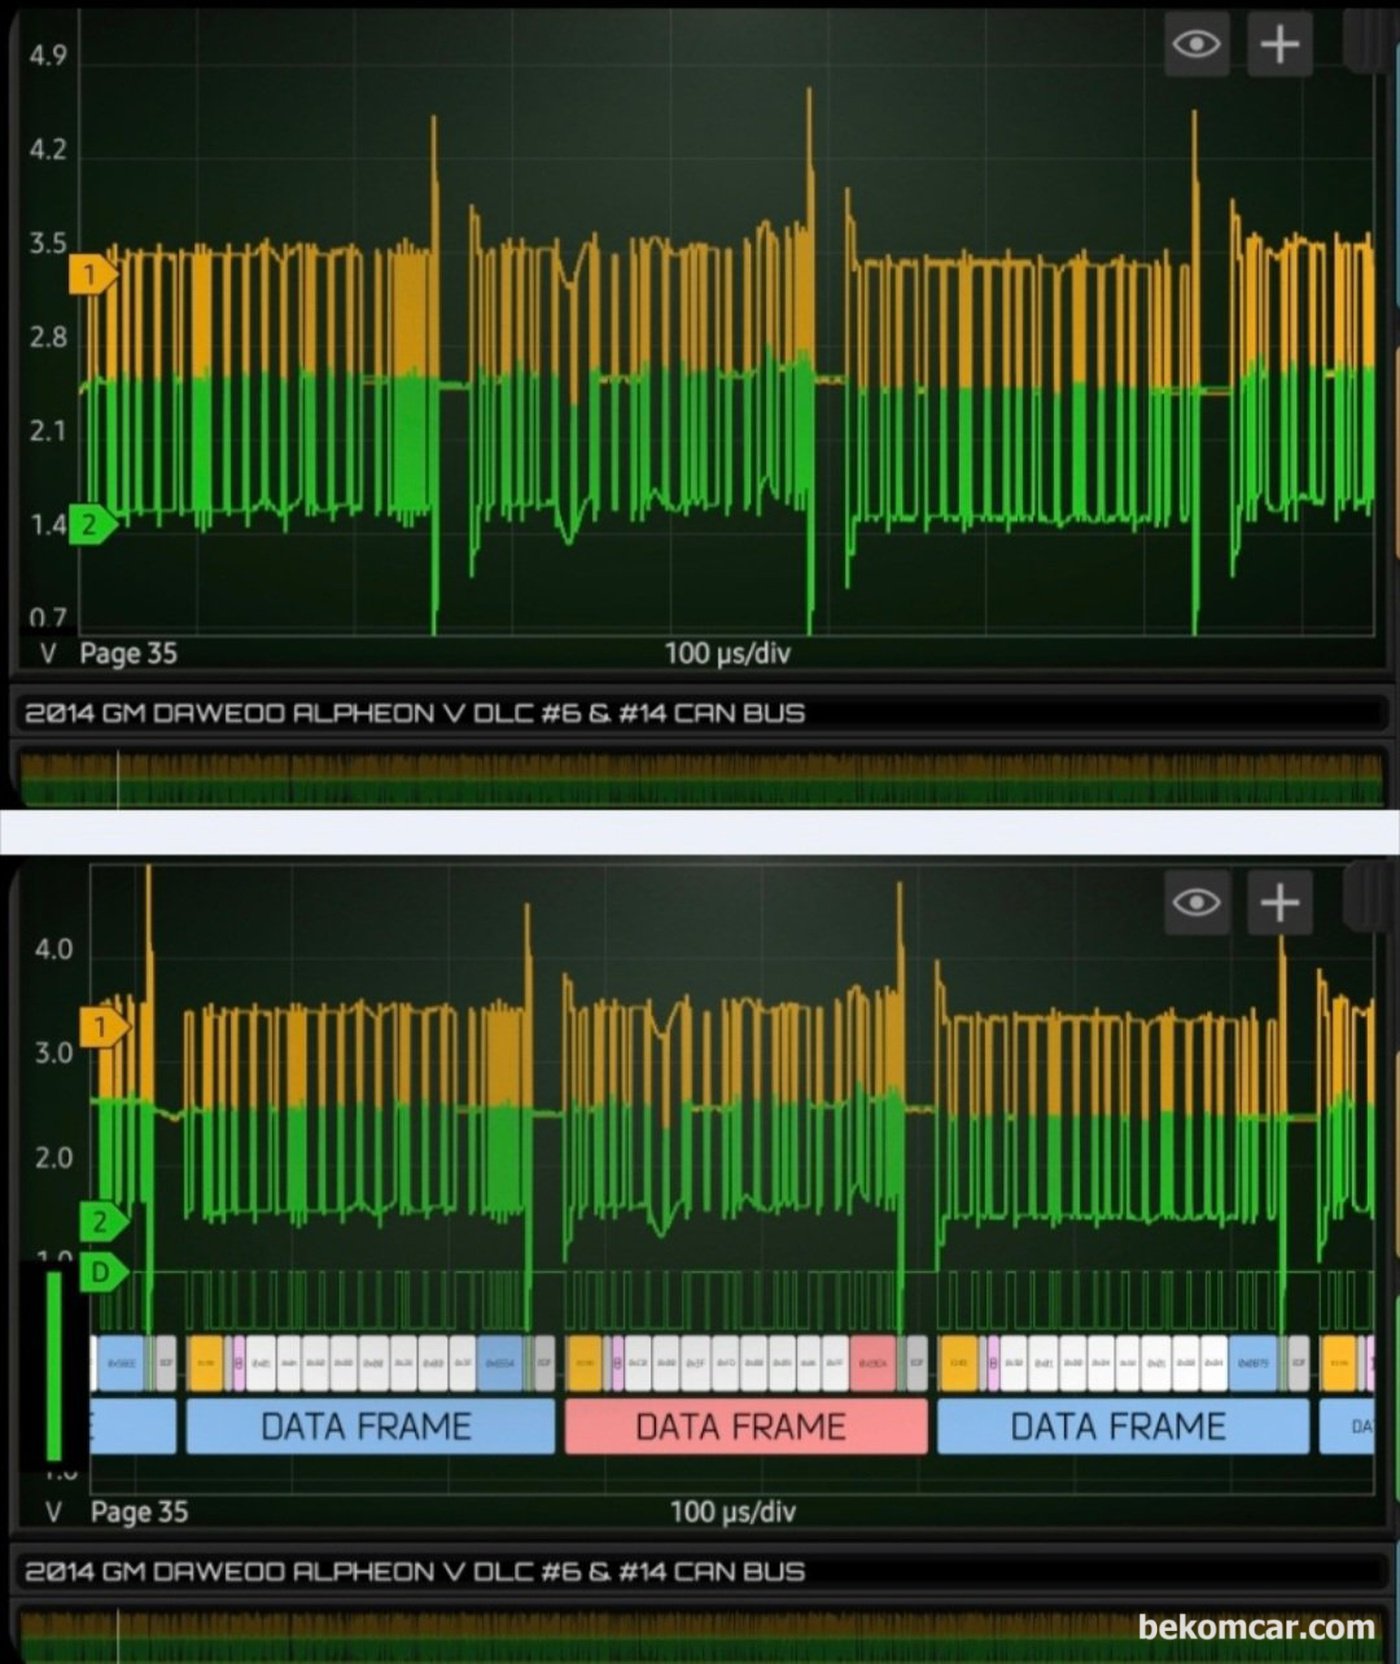Open the 100 µs/div timebase in bottom scope
Viewport: 1400px width, 1664px height.
732,1511
